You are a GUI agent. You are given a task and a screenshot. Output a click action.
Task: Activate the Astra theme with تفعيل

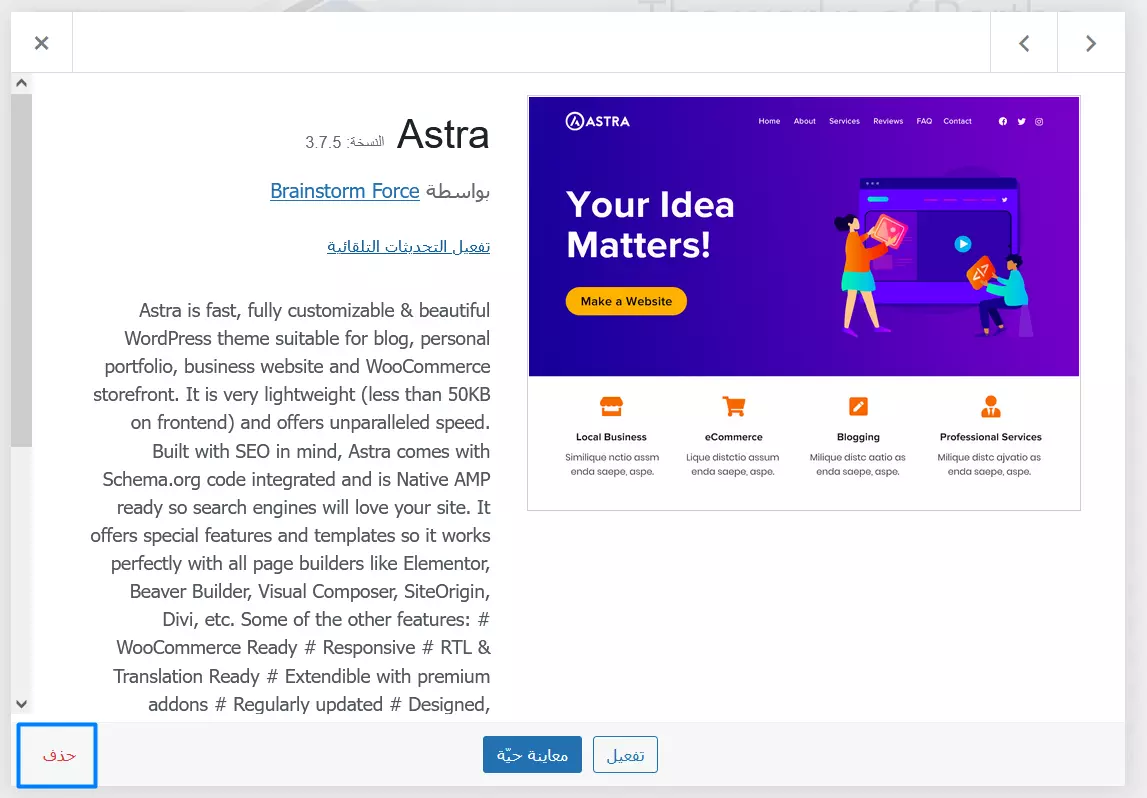pos(625,755)
